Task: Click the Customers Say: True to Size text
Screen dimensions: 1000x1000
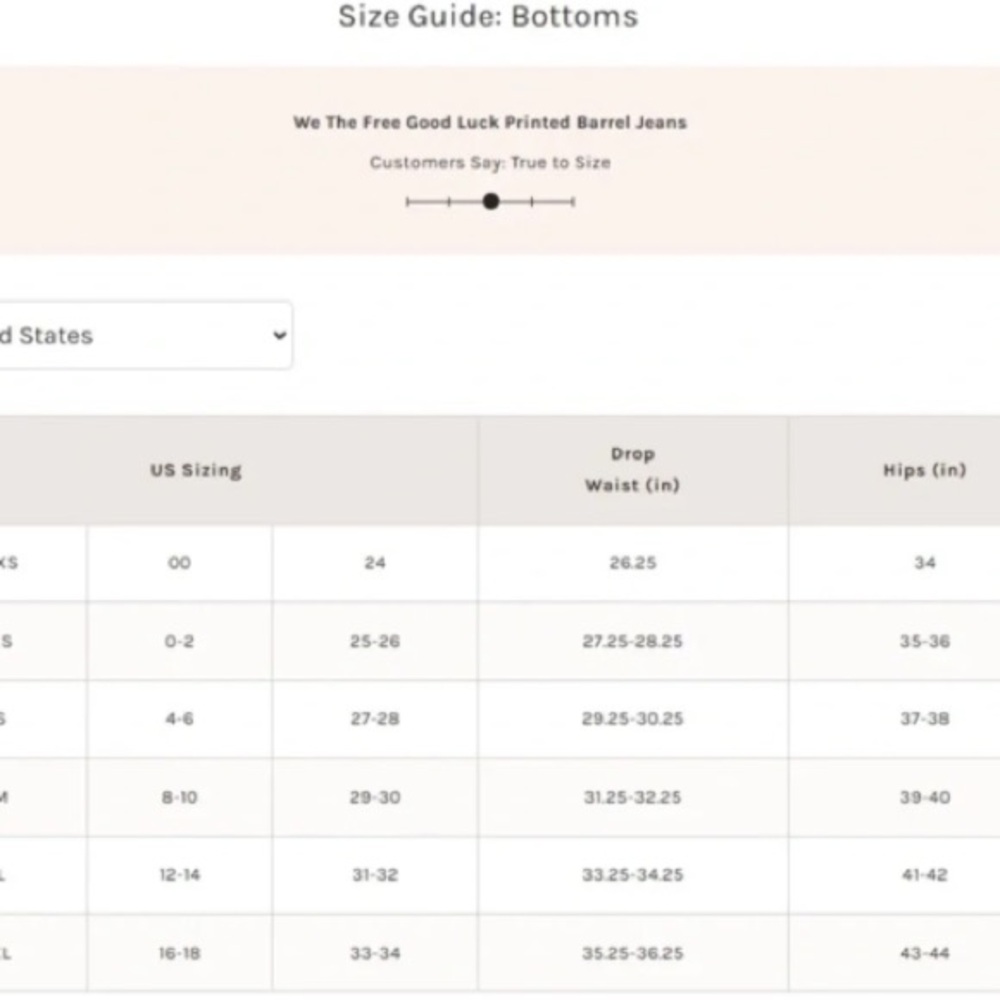Action: coord(490,163)
